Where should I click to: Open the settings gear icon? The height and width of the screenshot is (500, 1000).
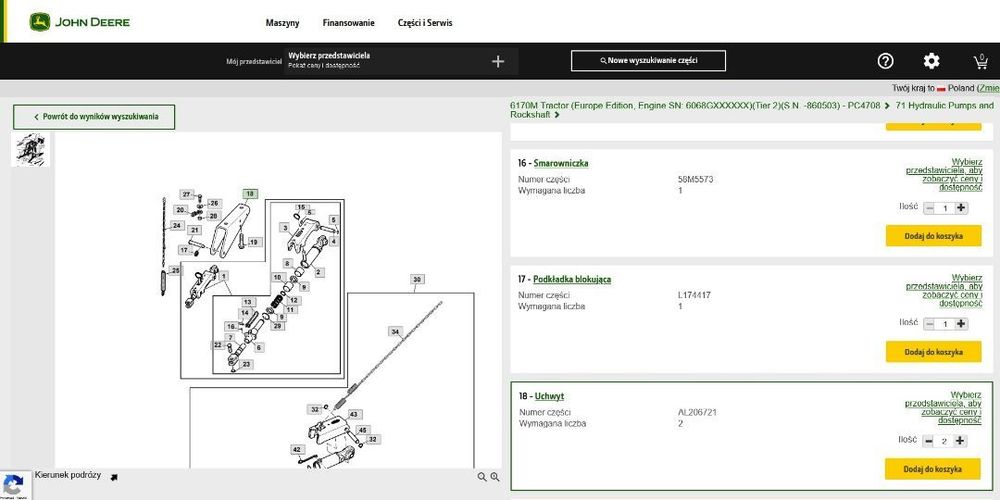[x=932, y=61]
